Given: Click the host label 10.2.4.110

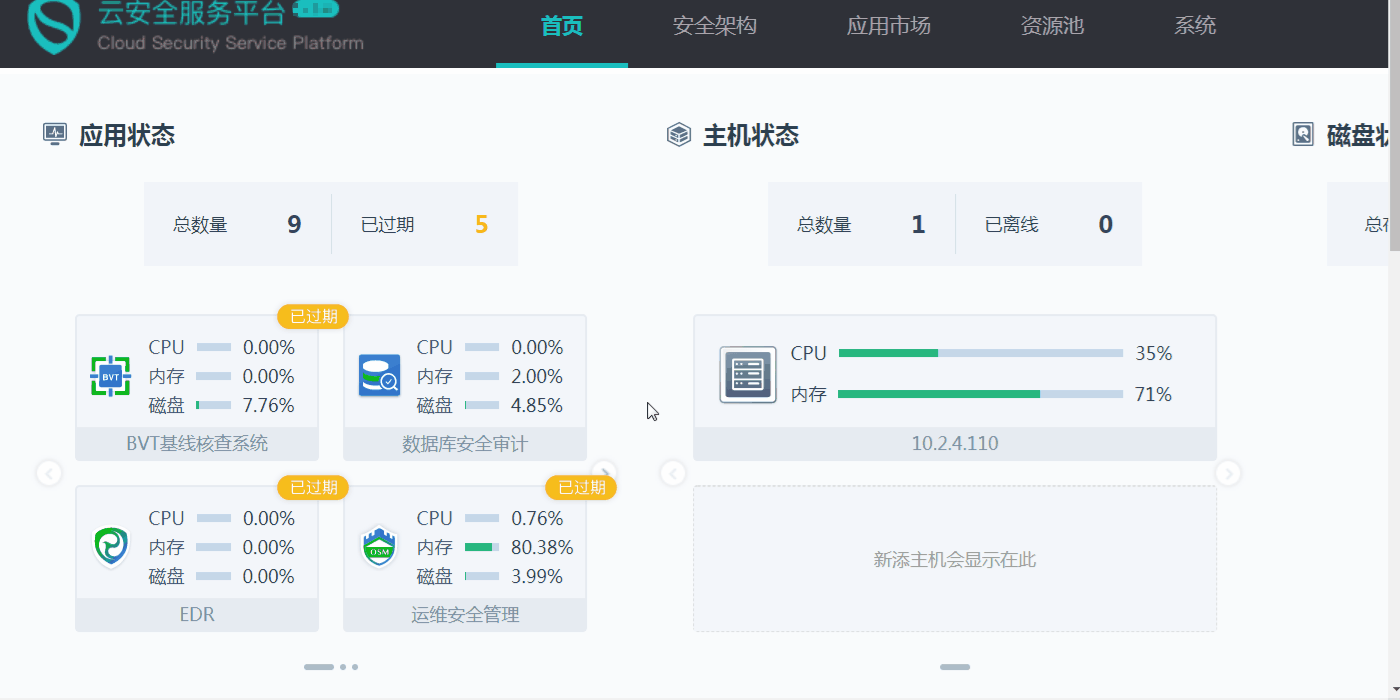Looking at the screenshot, I should click(x=954, y=442).
